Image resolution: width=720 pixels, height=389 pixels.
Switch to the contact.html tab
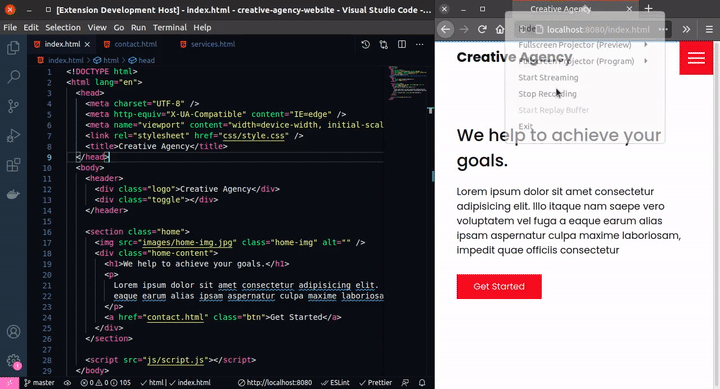pos(135,44)
